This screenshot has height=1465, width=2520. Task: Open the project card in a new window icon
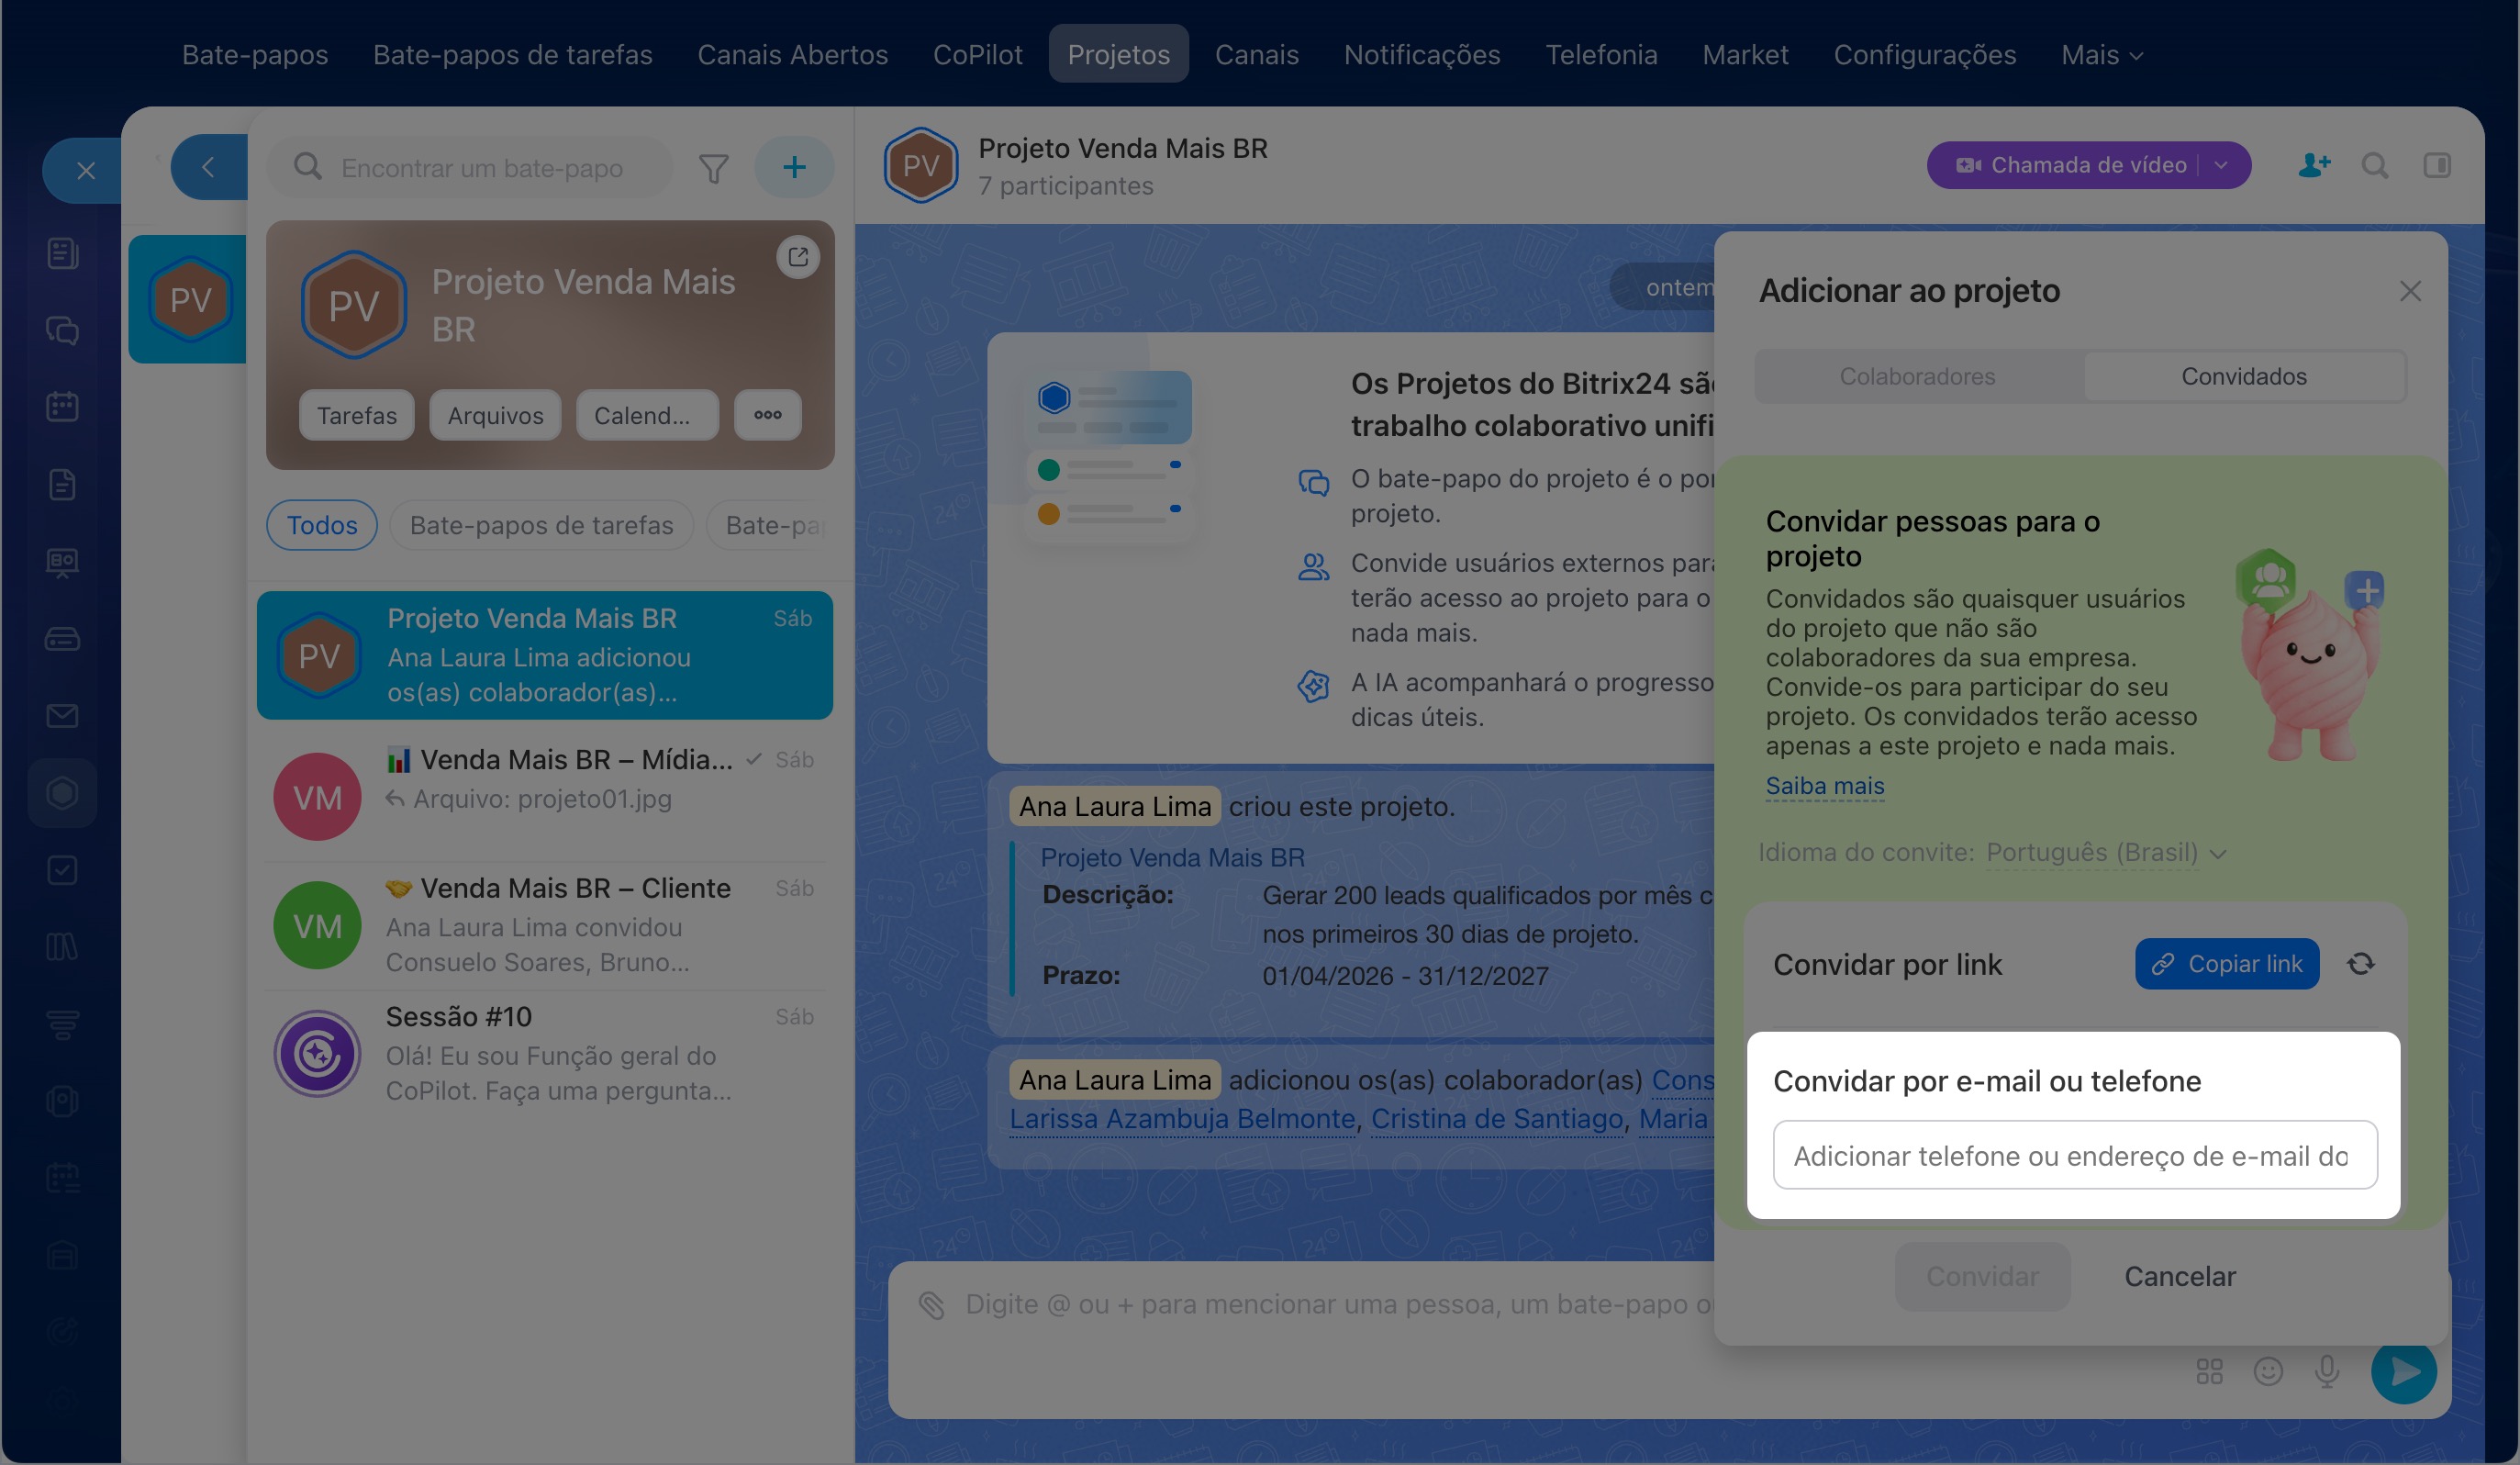798,257
